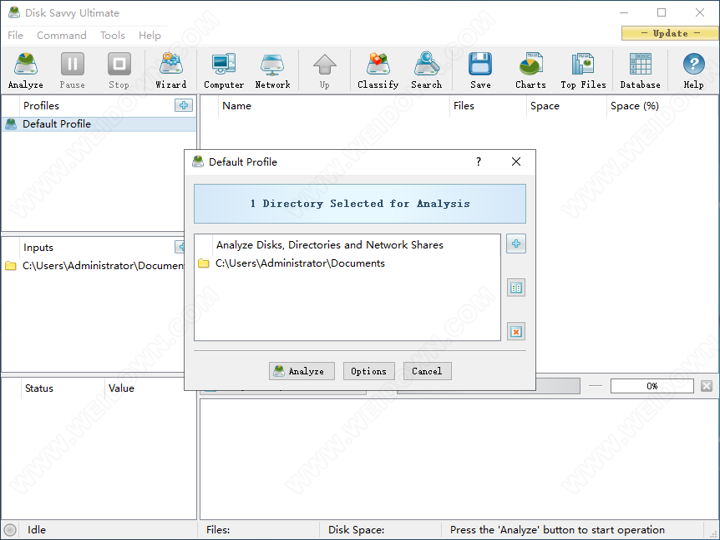Select Default Profile in Profiles list
The width and height of the screenshot is (720, 540).
(x=99, y=124)
